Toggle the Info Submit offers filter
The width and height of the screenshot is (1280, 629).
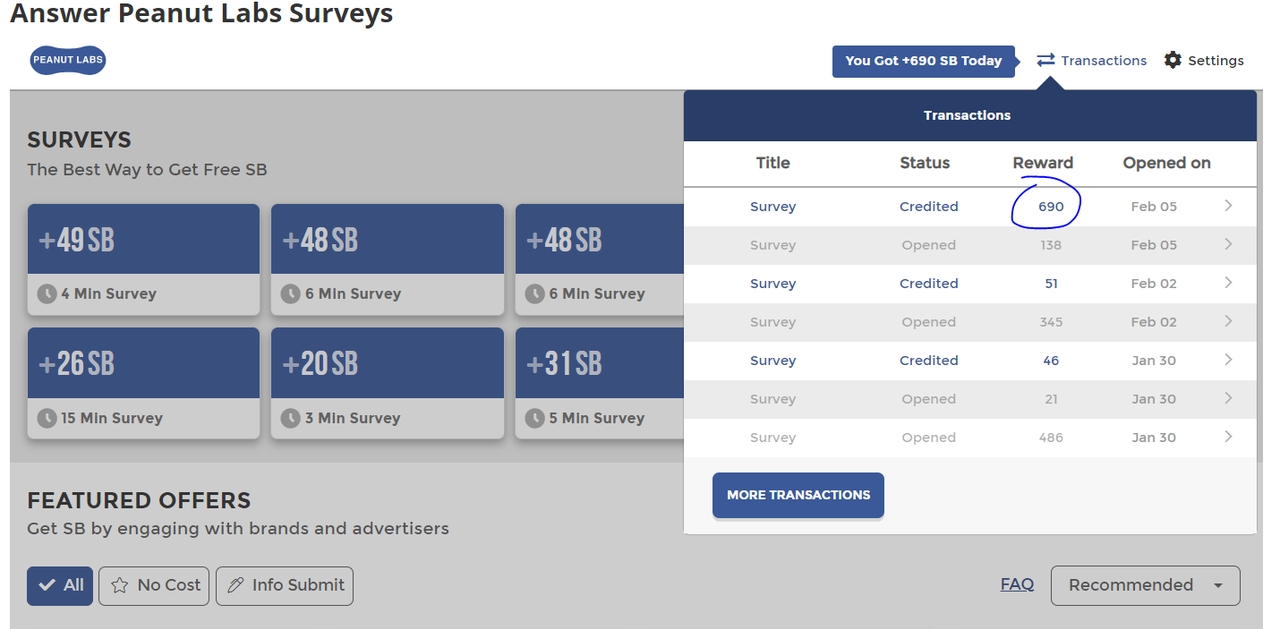(x=284, y=586)
